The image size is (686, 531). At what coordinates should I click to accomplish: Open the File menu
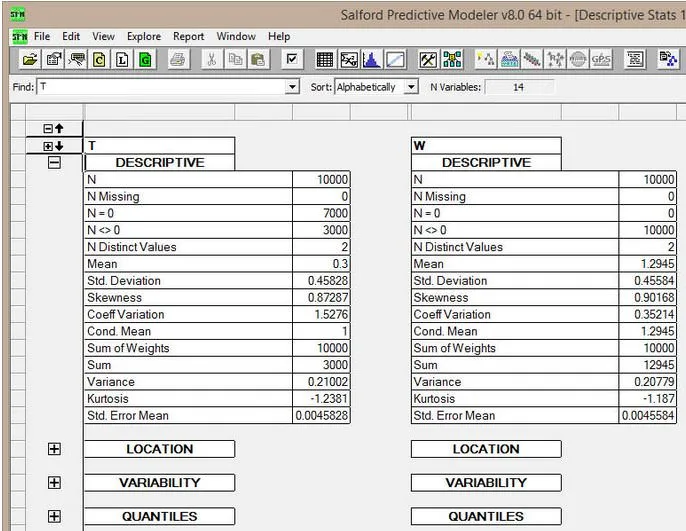(42, 37)
